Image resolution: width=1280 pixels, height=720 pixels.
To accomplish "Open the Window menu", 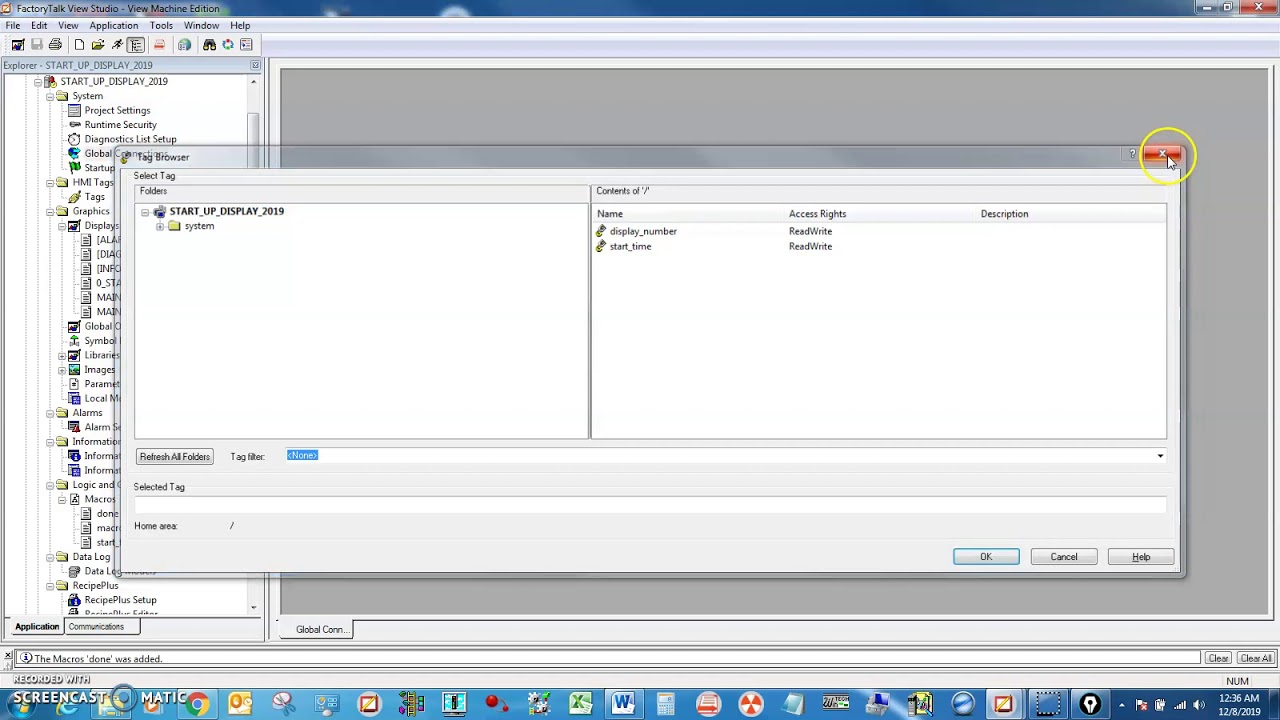I will tap(201, 25).
